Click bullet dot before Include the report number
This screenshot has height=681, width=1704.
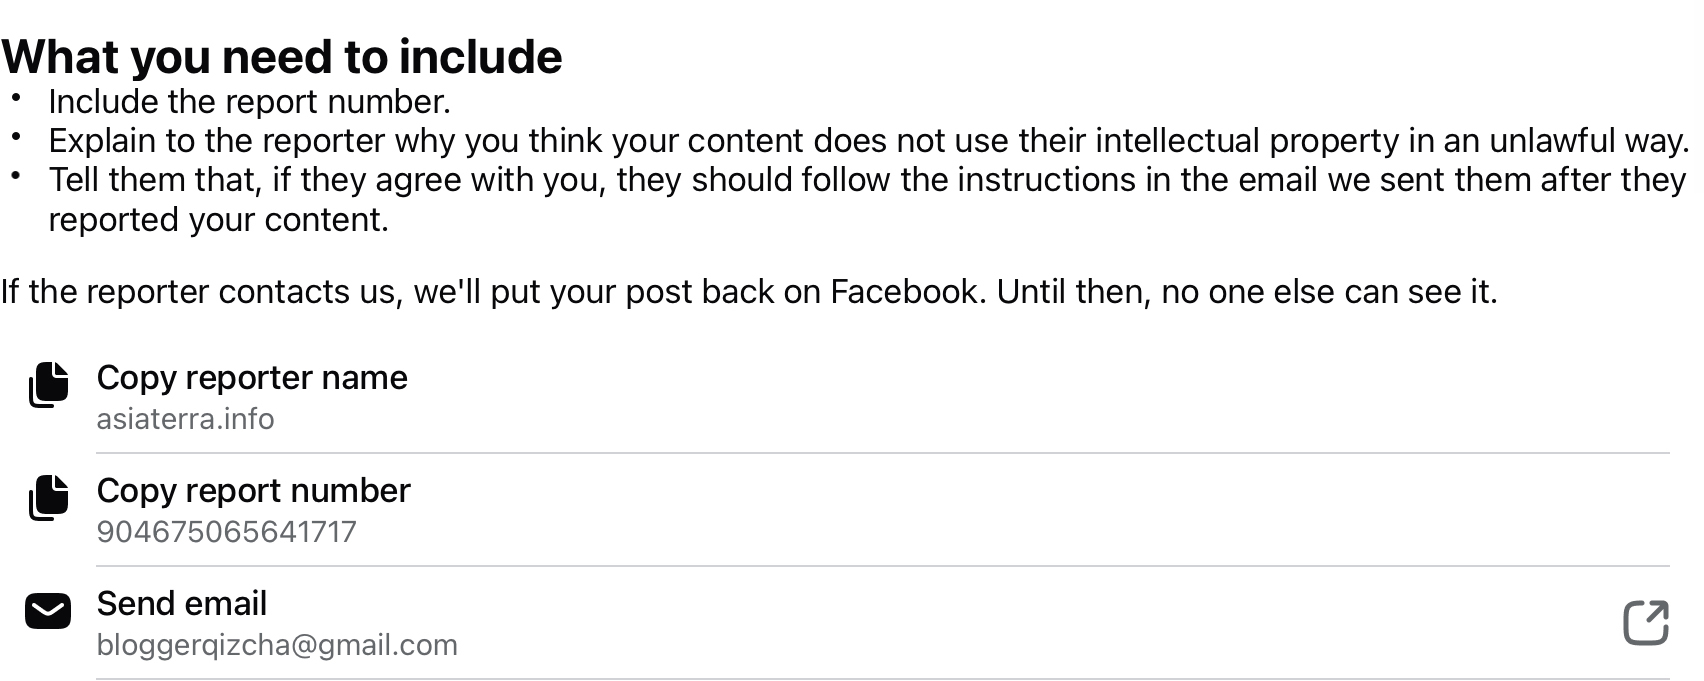click(x=16, y=98)
